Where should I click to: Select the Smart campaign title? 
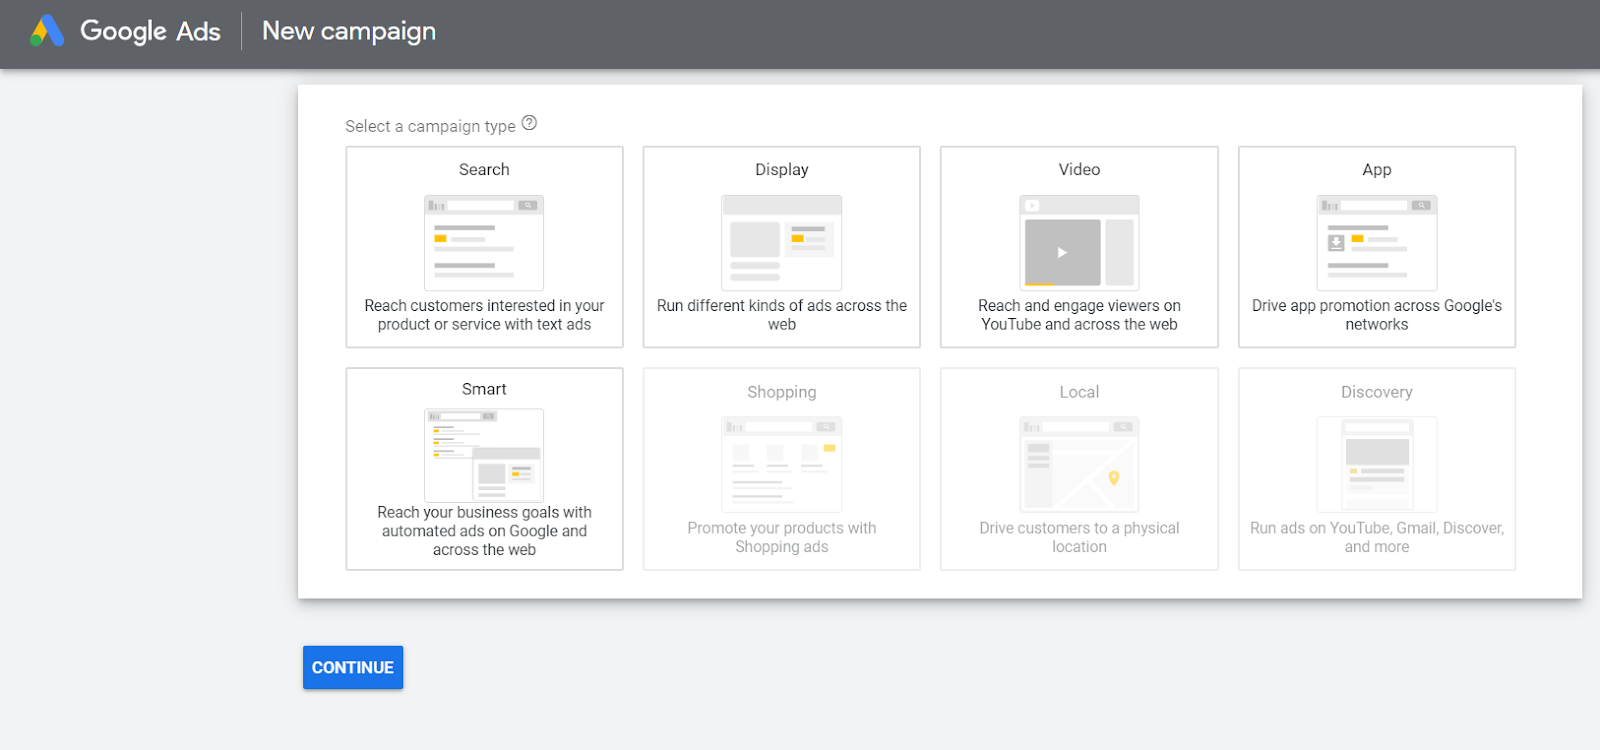(484, 389)
